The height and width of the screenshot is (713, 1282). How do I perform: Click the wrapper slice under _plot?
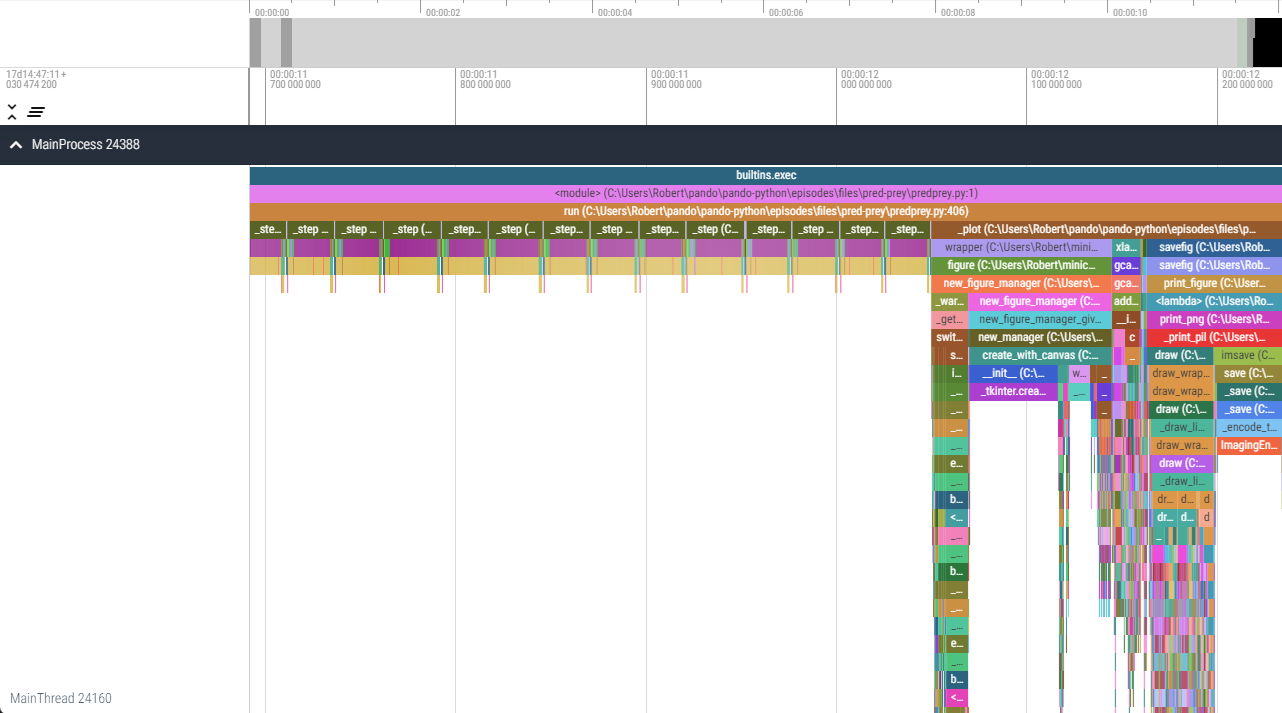coord(1020,247)
